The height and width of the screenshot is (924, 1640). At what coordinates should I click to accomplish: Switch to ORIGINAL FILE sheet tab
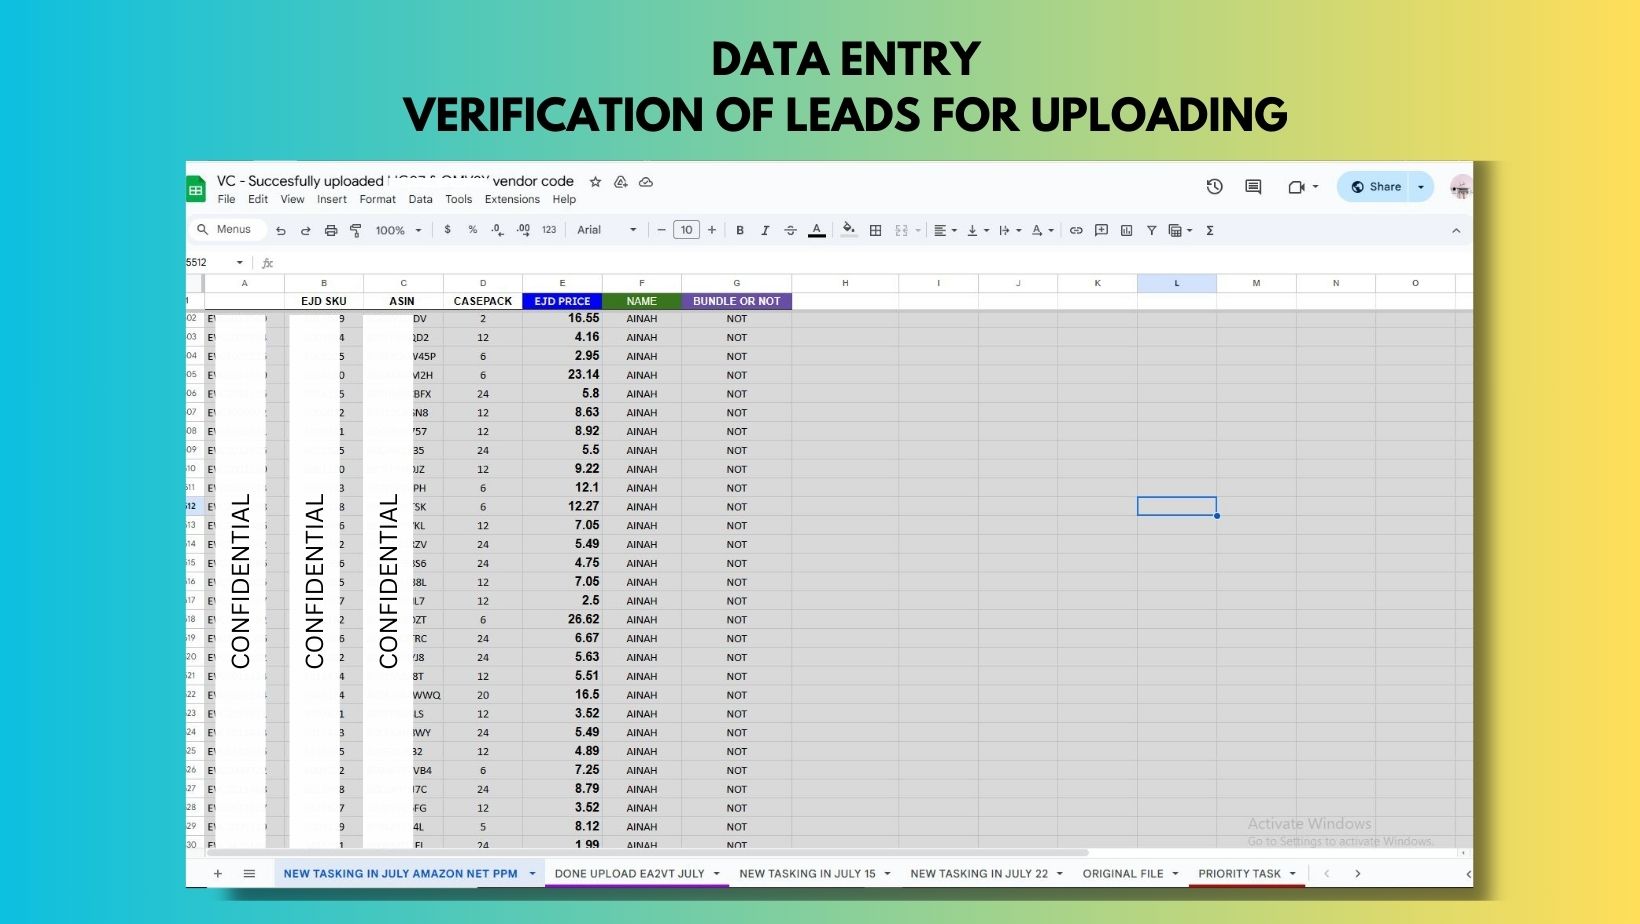pos(1130,873)
